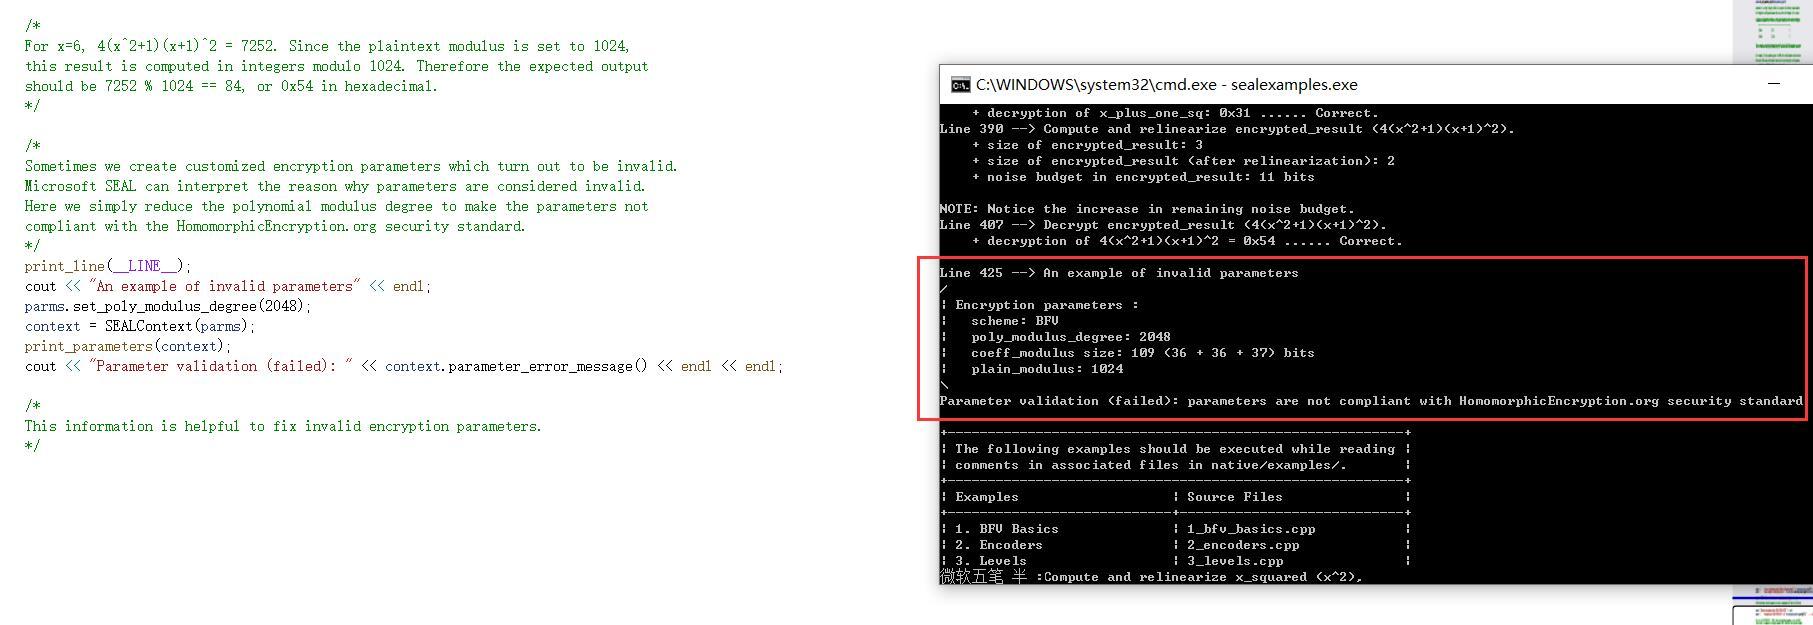Click the '3_levels.cpp' source file entry
Image resolution: width=1813 pixels, height=625 pixels.
(1235, 560)
